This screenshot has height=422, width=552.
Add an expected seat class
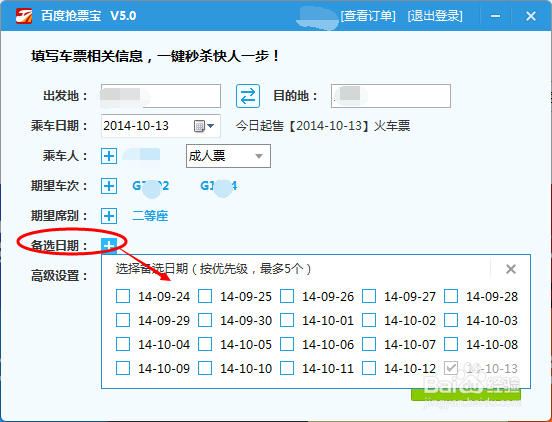[x=109, y=216]
